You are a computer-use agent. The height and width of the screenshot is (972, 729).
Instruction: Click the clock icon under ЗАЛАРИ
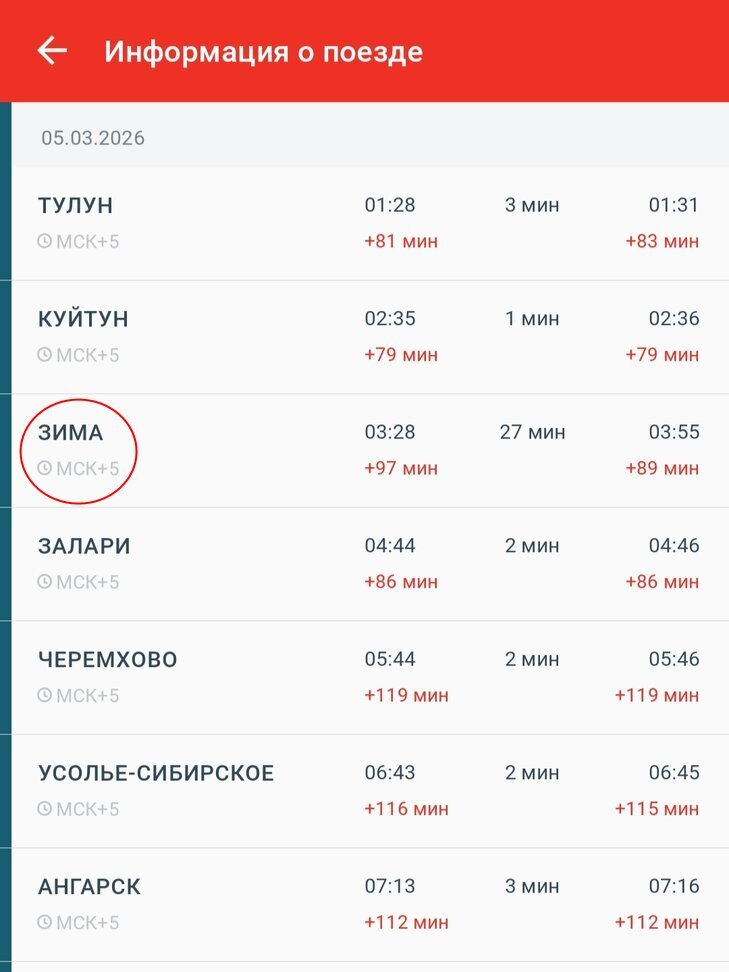(44, 581)
